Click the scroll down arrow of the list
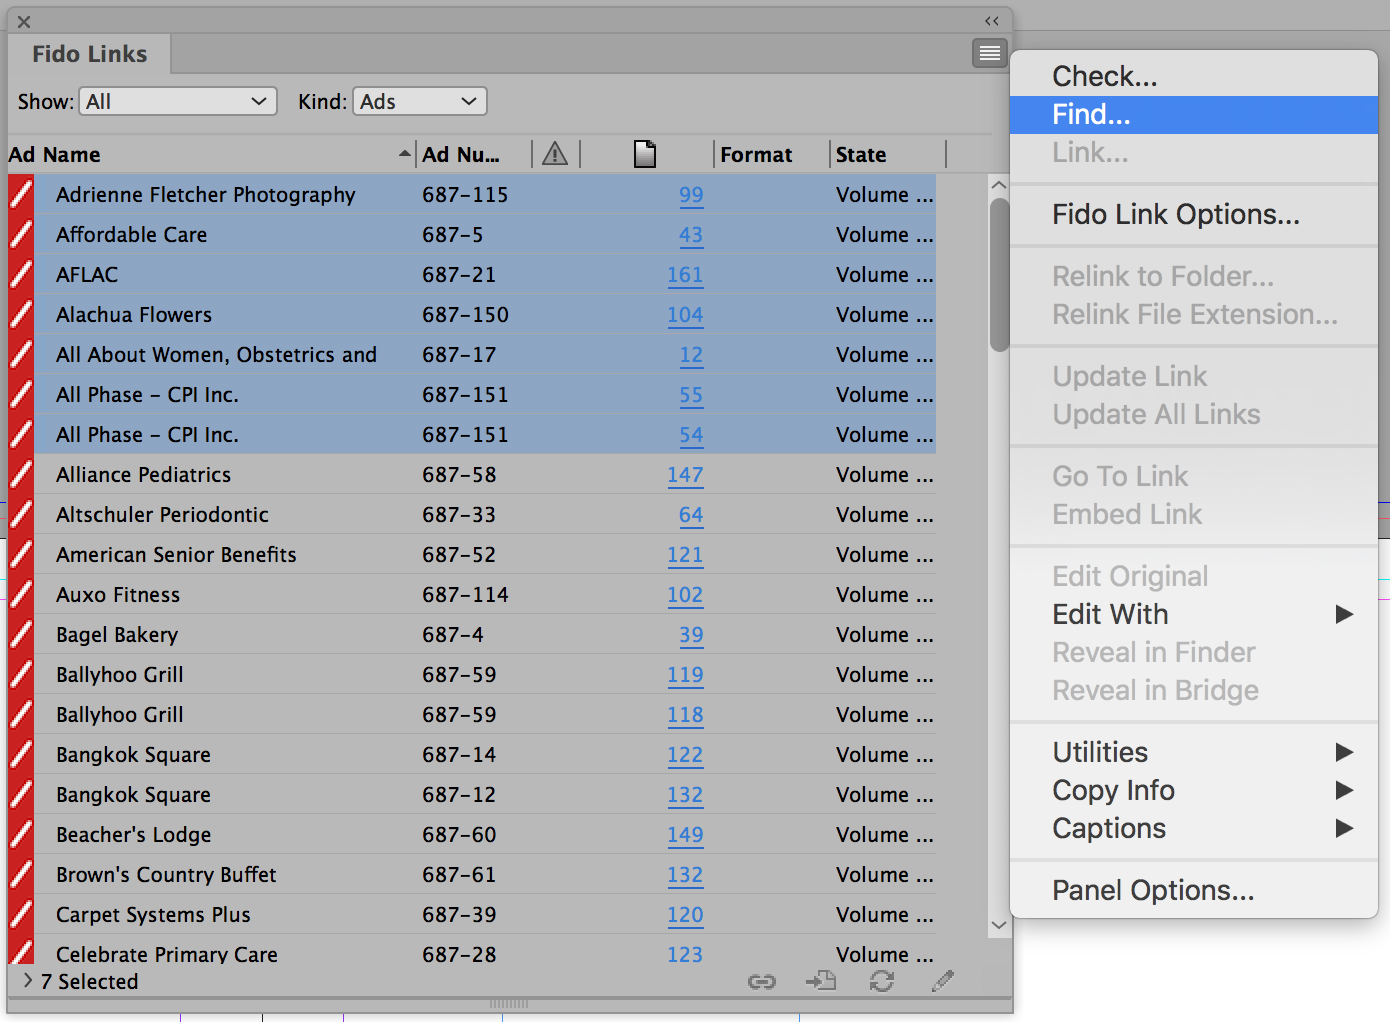Screen dimensions: 1390x1022 pos(998,925)
